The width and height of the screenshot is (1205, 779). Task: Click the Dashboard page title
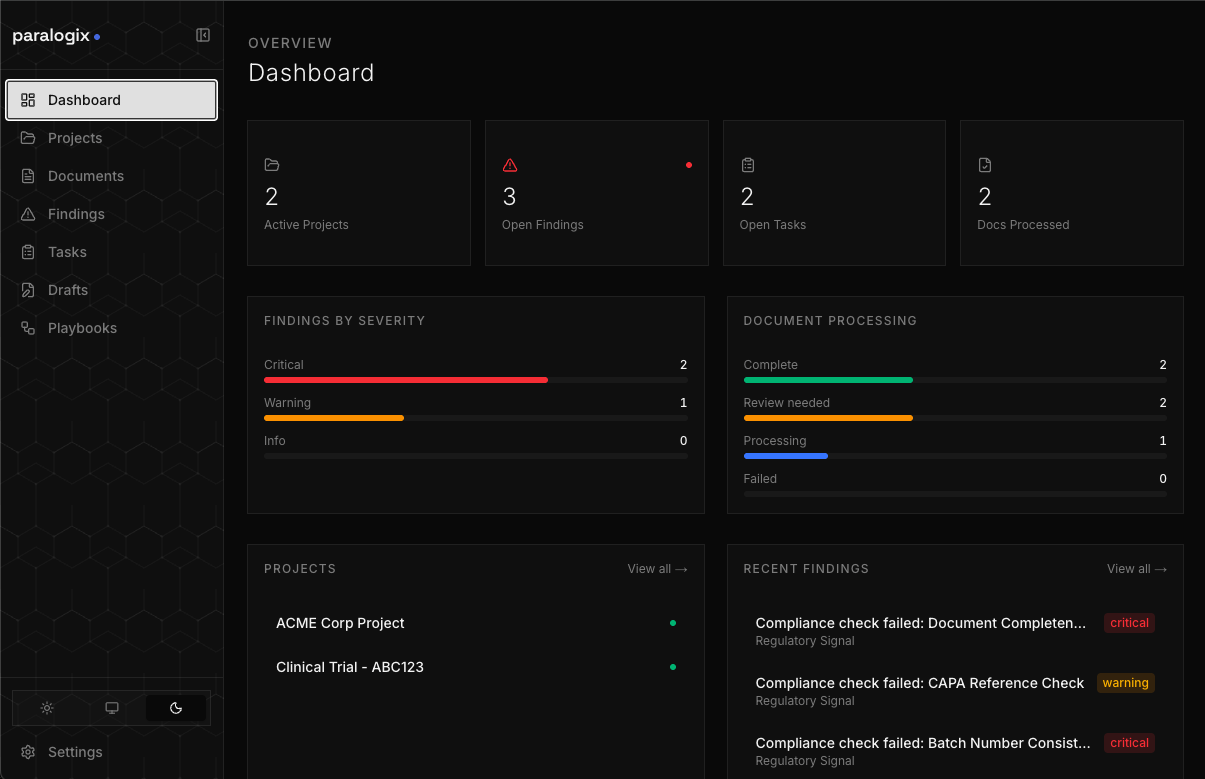click(311, 73)
